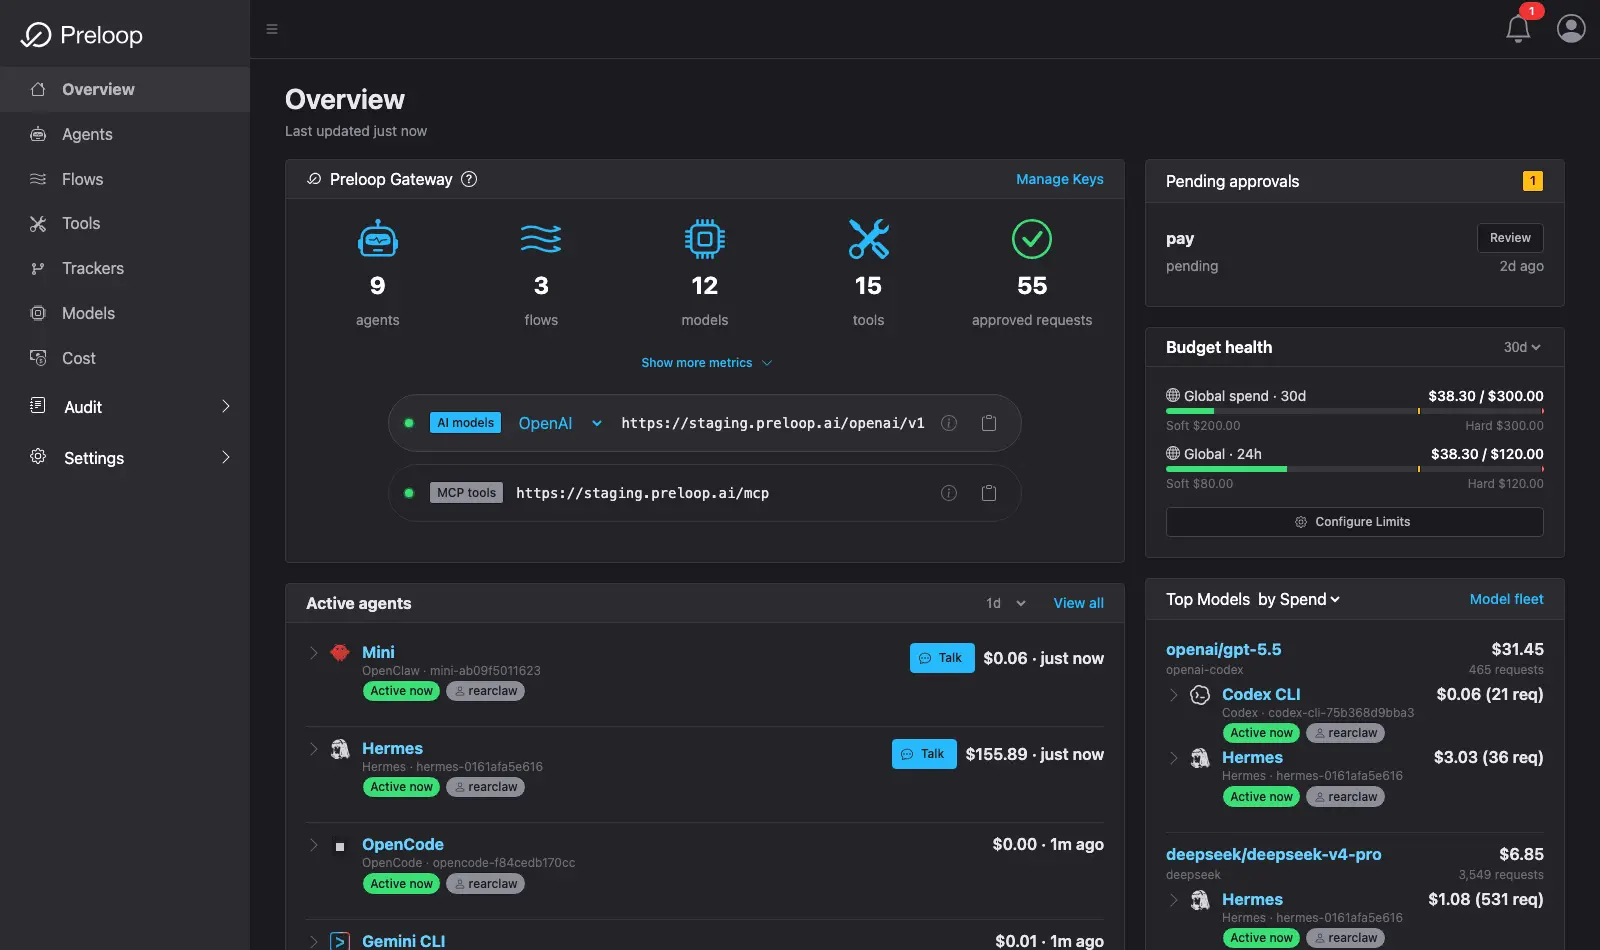The image size is (1600, 950).
Task: Expand the Mini agent row
Action: pos(313,653)
